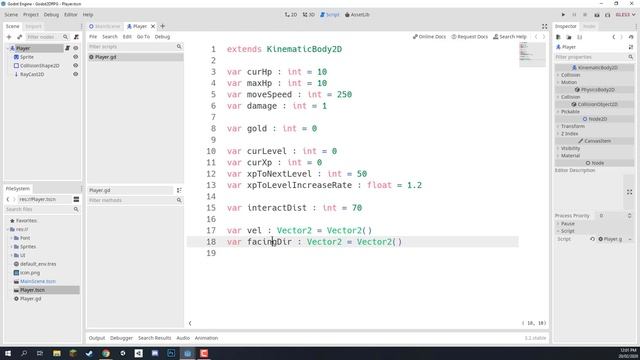The width and height of the screenshot is (640, 360).
Task: Pause the running scene
Action: [x=574, y=15]
